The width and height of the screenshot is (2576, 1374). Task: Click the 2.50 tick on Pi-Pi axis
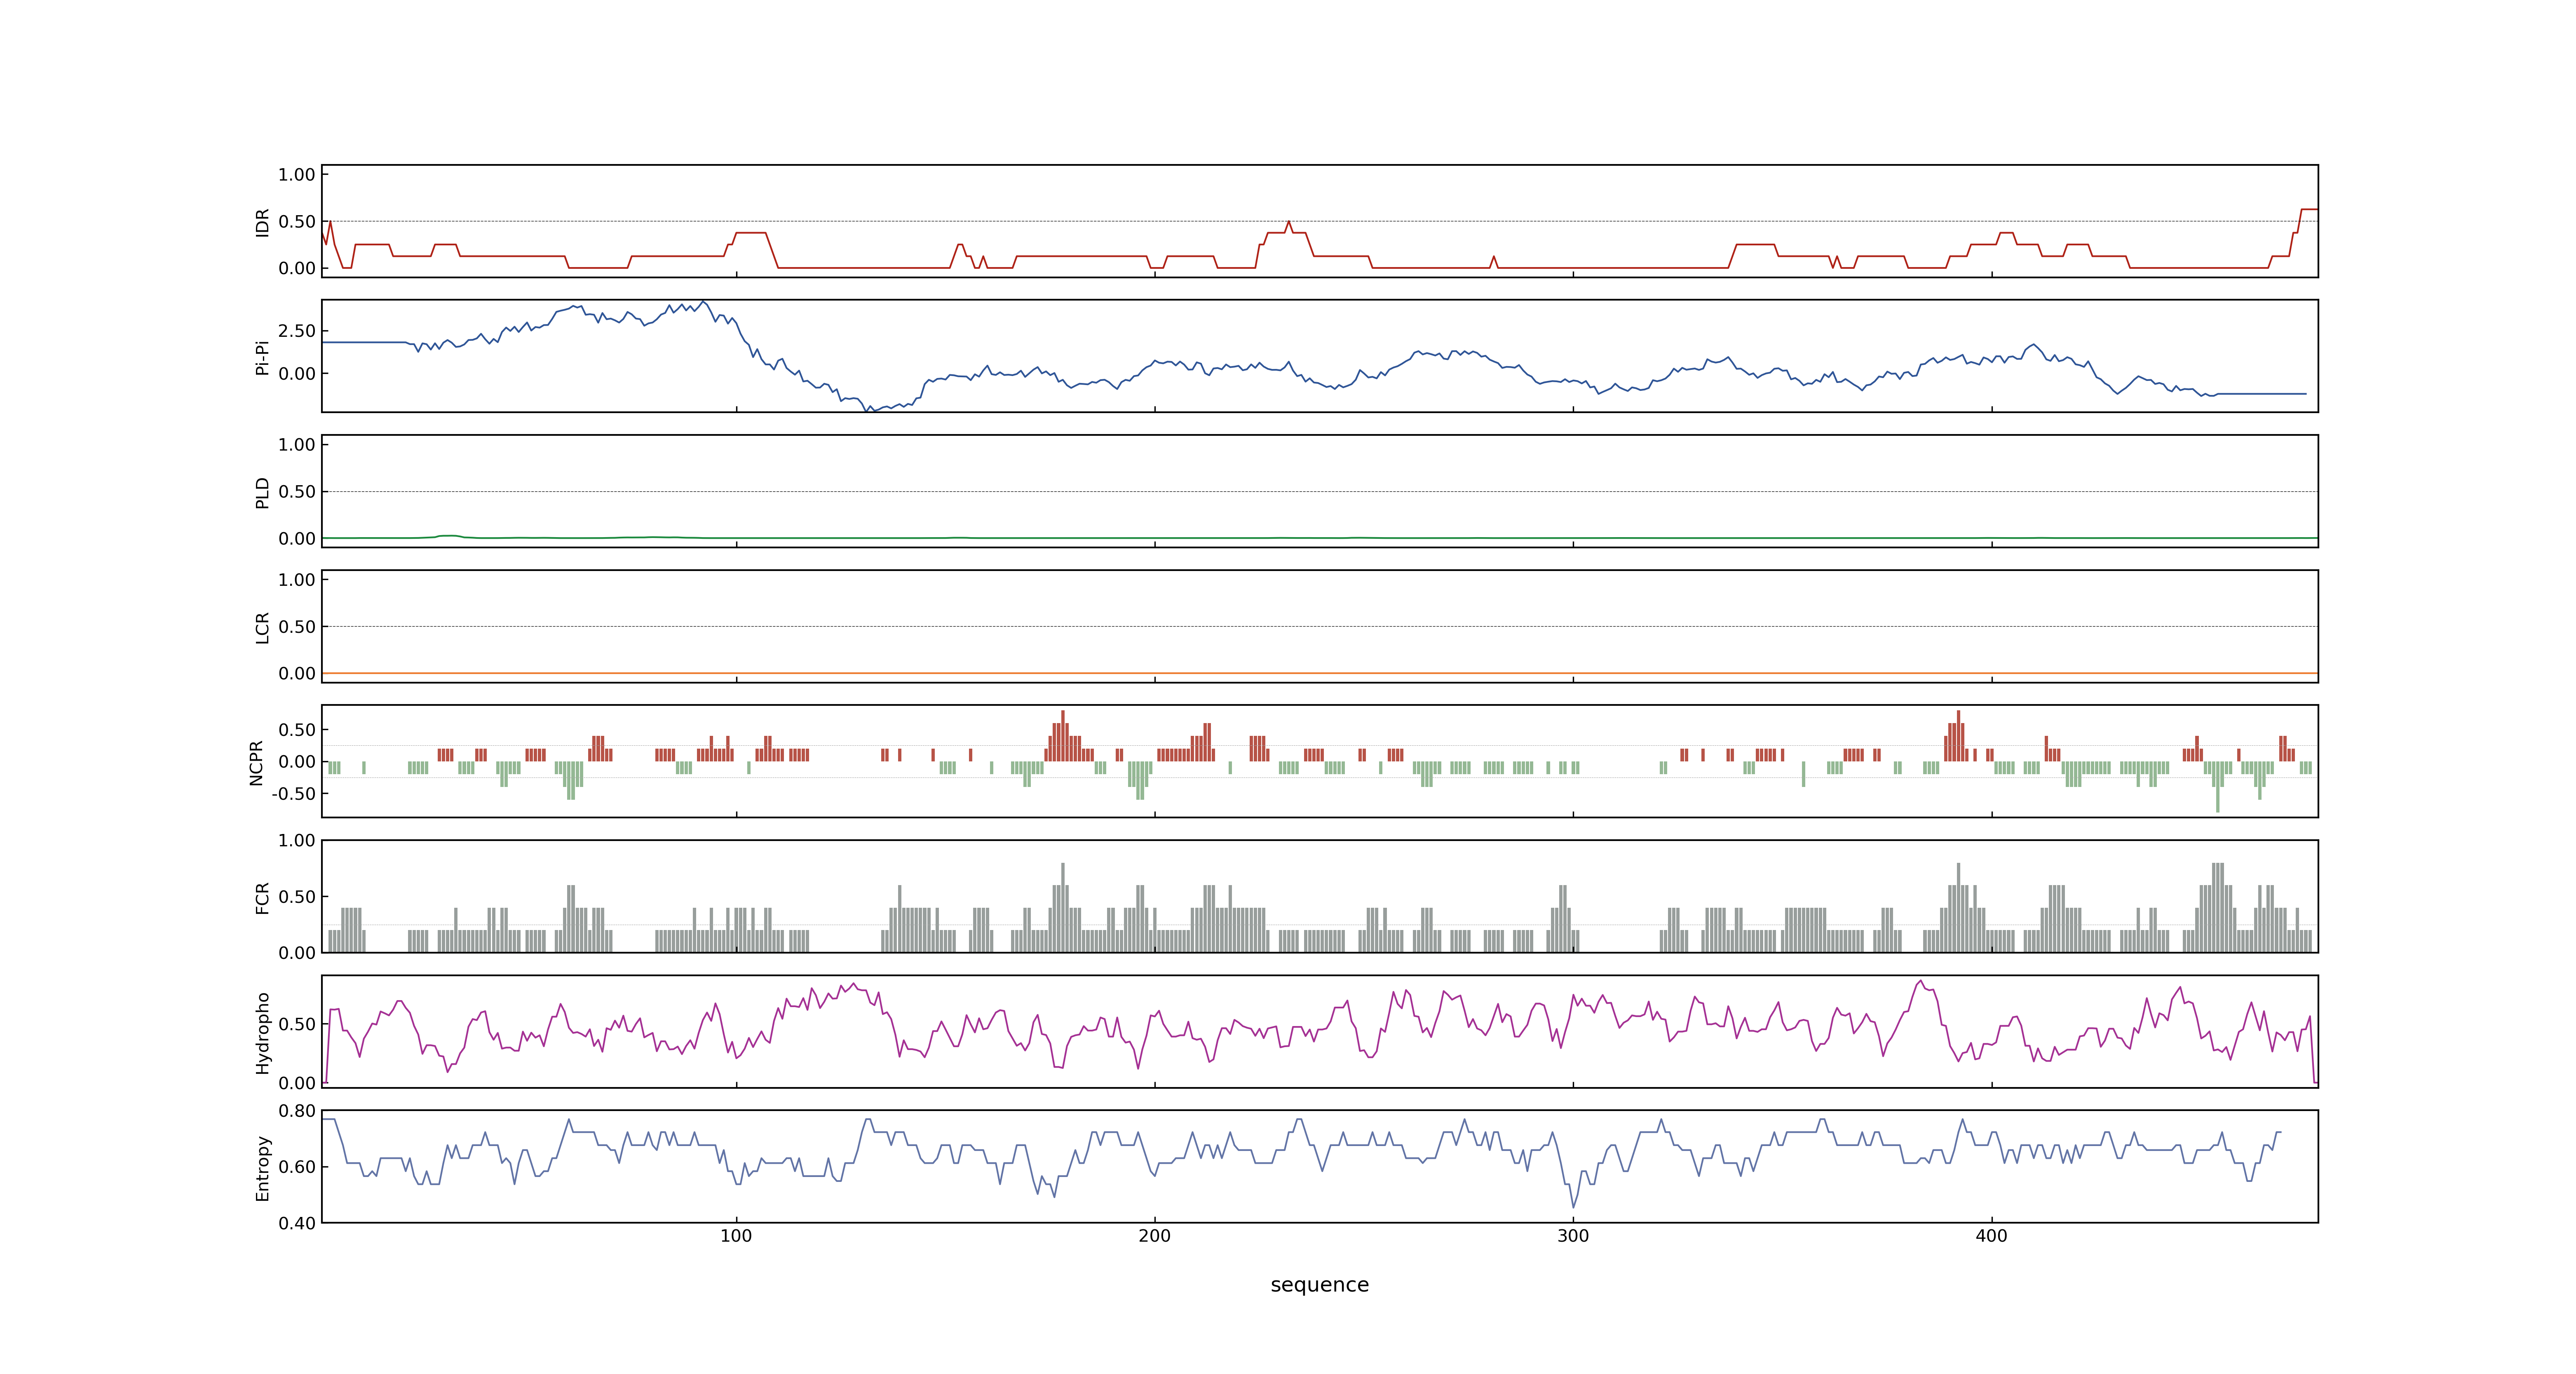(x=297, y=331)
